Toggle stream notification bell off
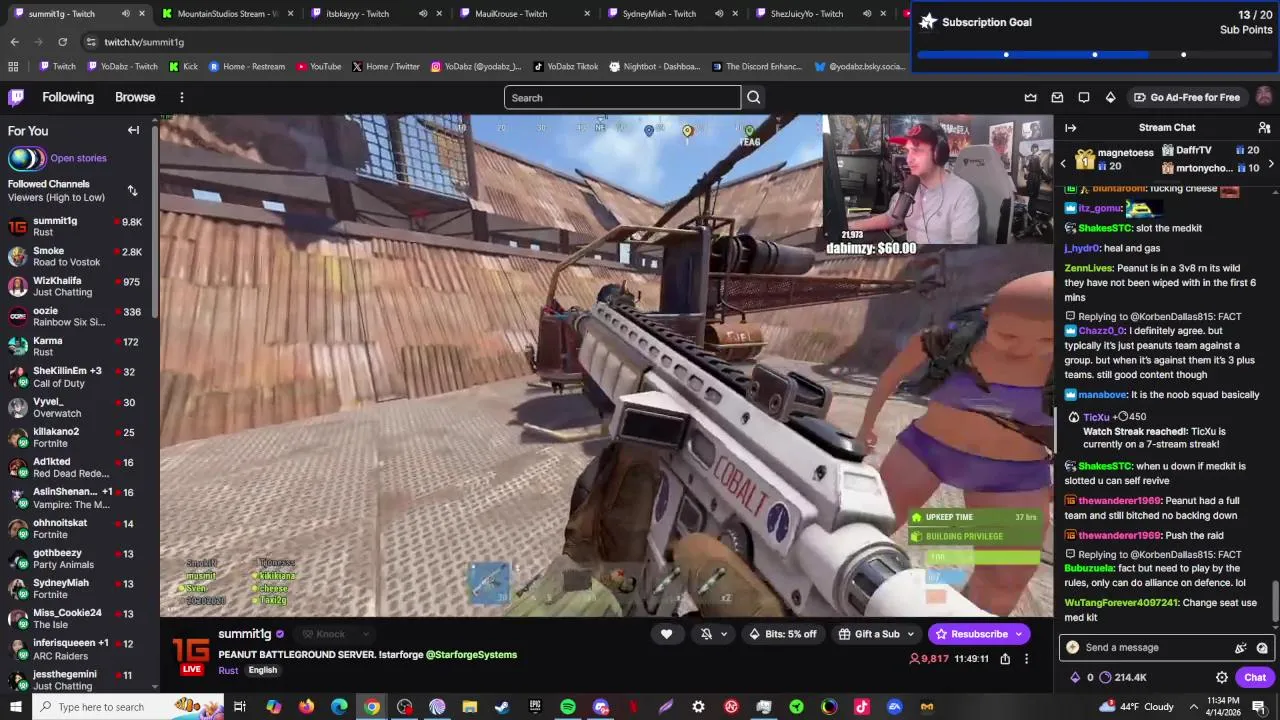Image resolution: width=1280 pixels, height=720 pixels. click(706, 634)
